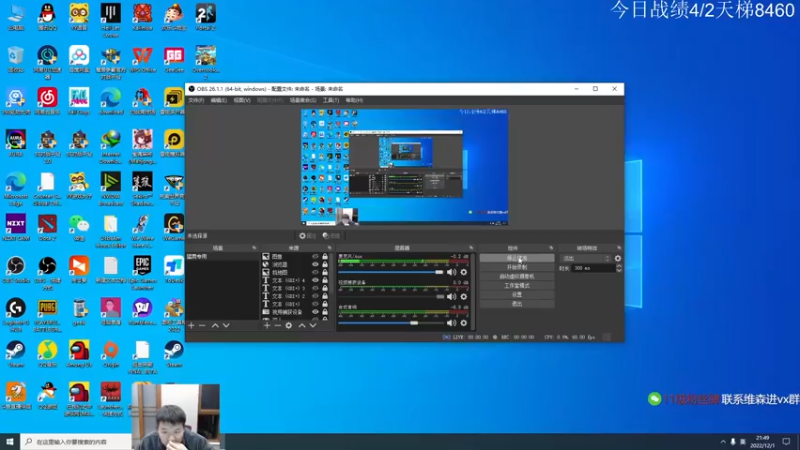
Task: Toggle visibility of 浏览器 source
Action: [315, 264]
